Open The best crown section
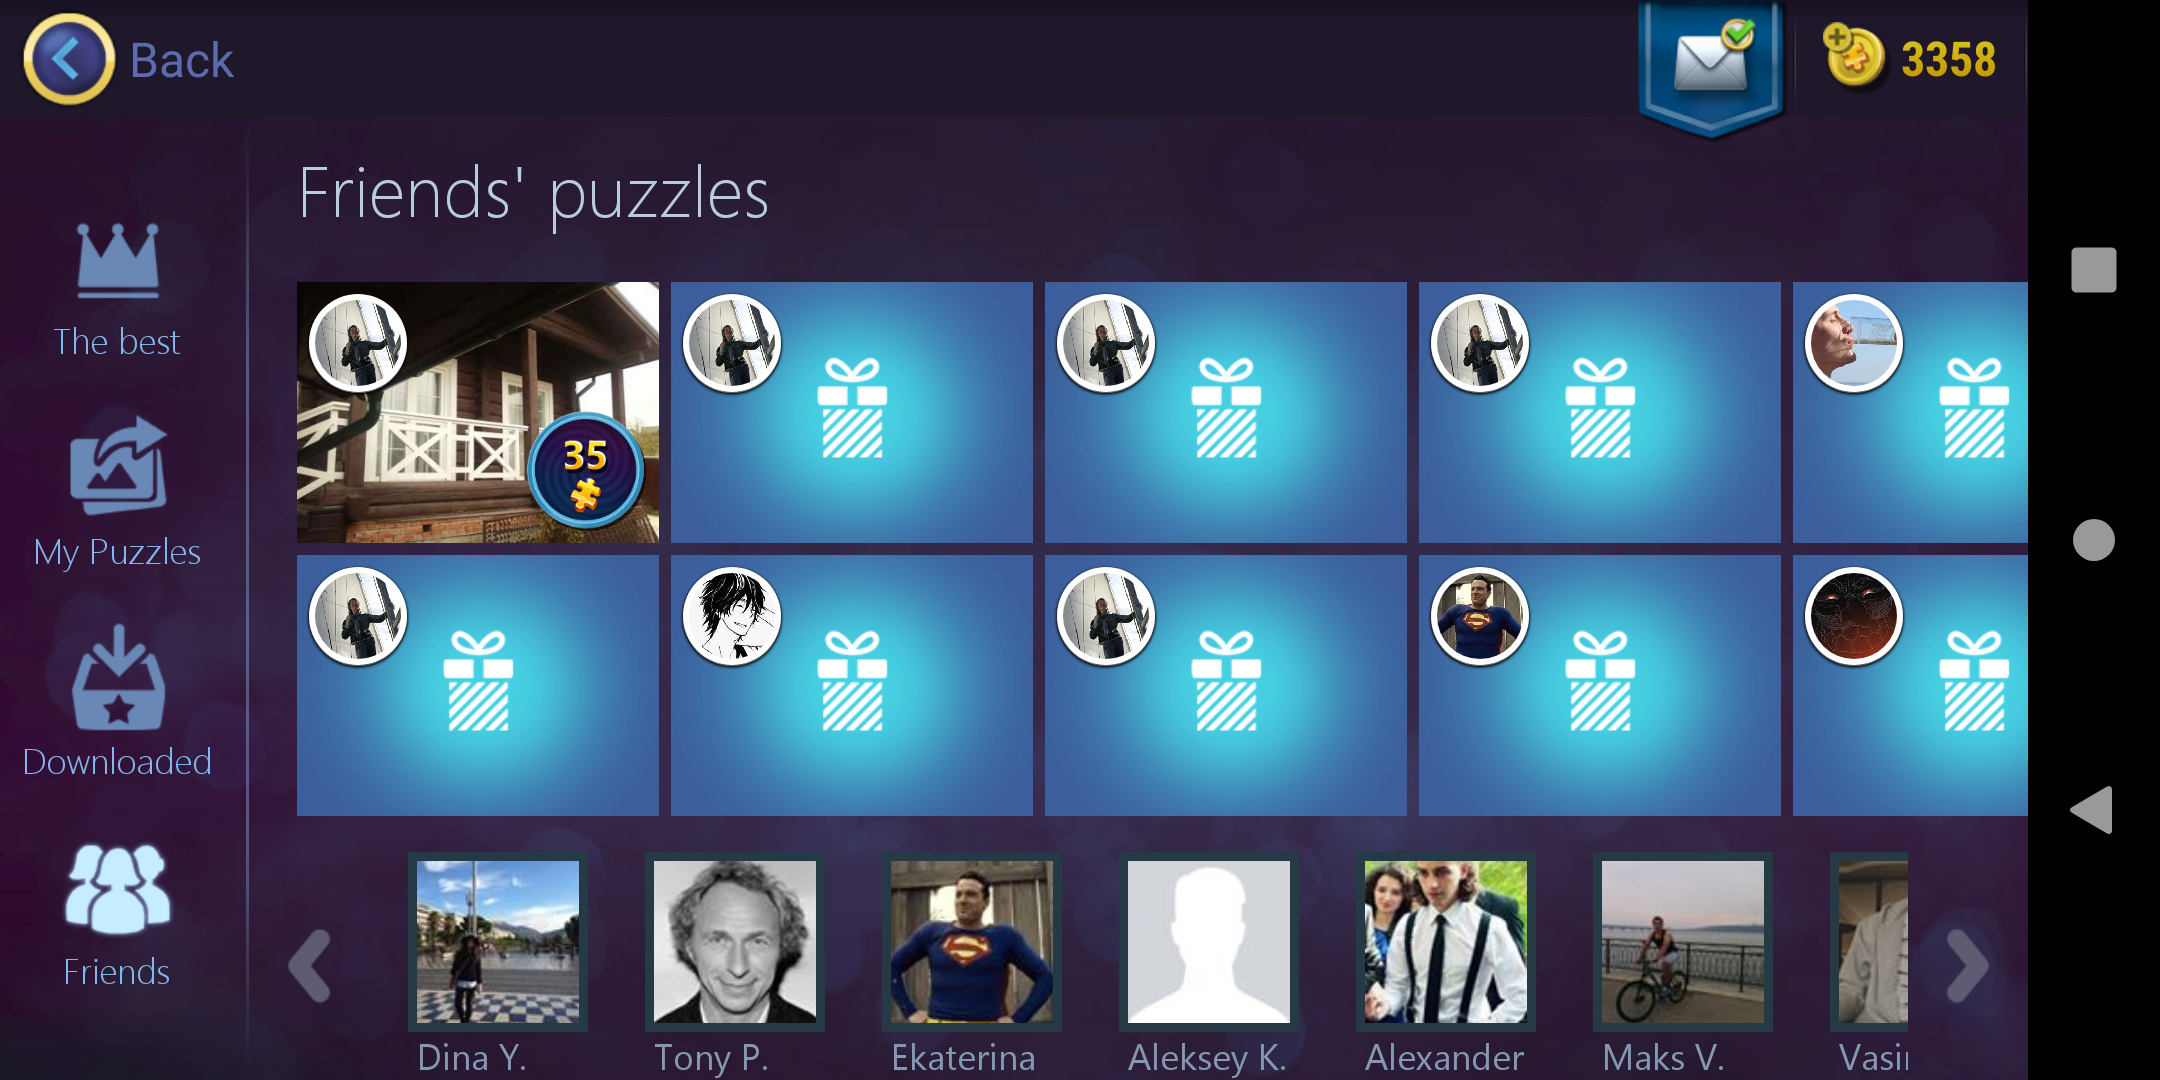The width and height of the screenshot is (2160, 1080). point(117,290)
